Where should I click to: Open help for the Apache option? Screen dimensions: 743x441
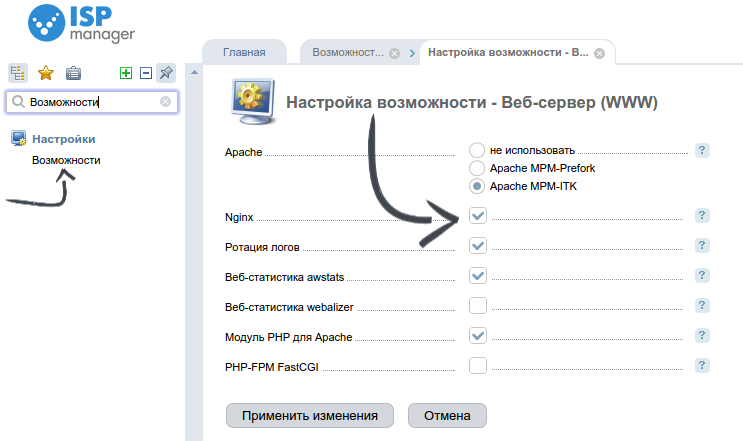702,151
